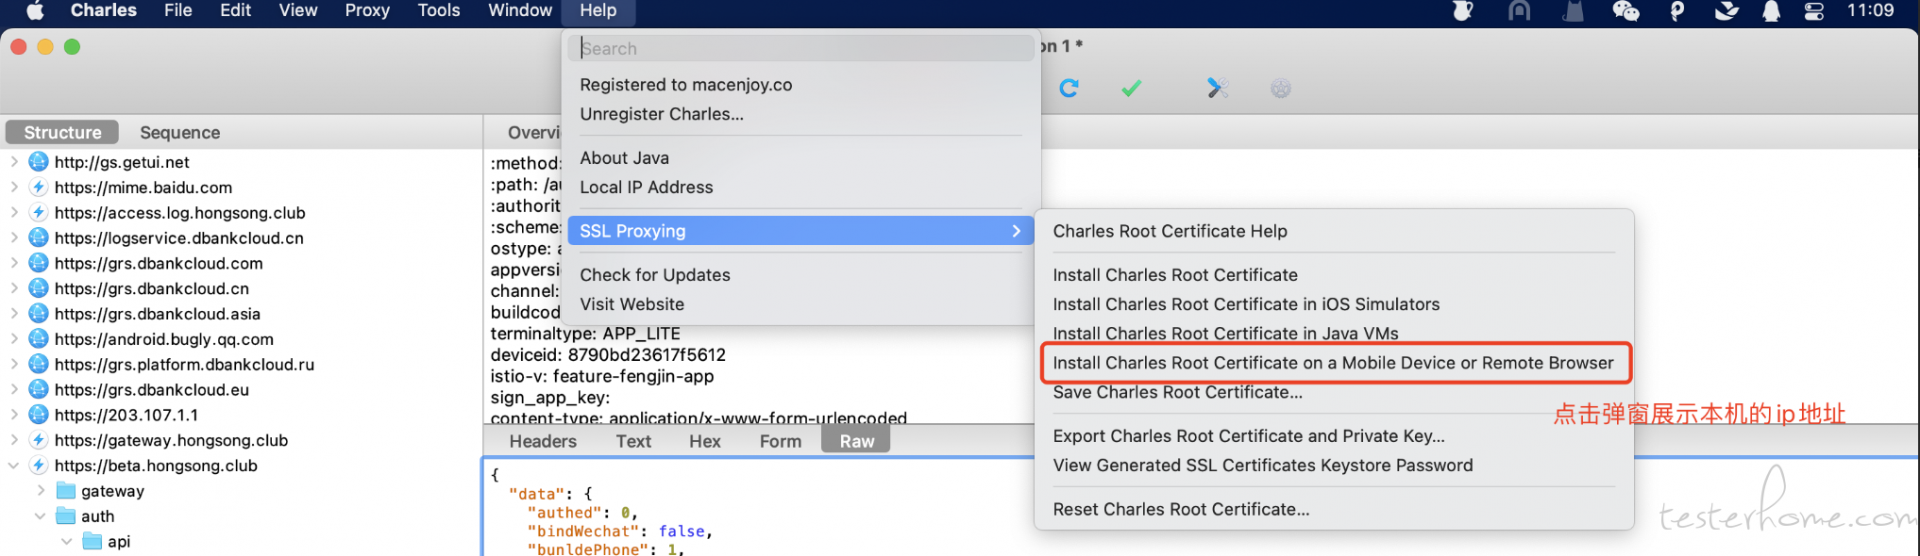Select Install Charles Root Certificate in Java VMs
The width and height of the screenshot is (1920, 556).
click(x=1225, y=333)
